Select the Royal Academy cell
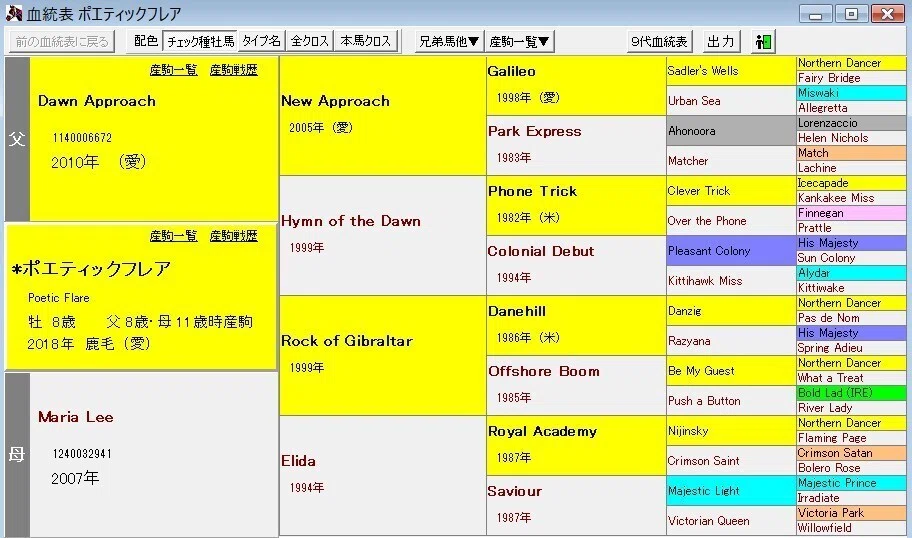The image size is (912, 538). pyautogui.click(x=576, y=445)
